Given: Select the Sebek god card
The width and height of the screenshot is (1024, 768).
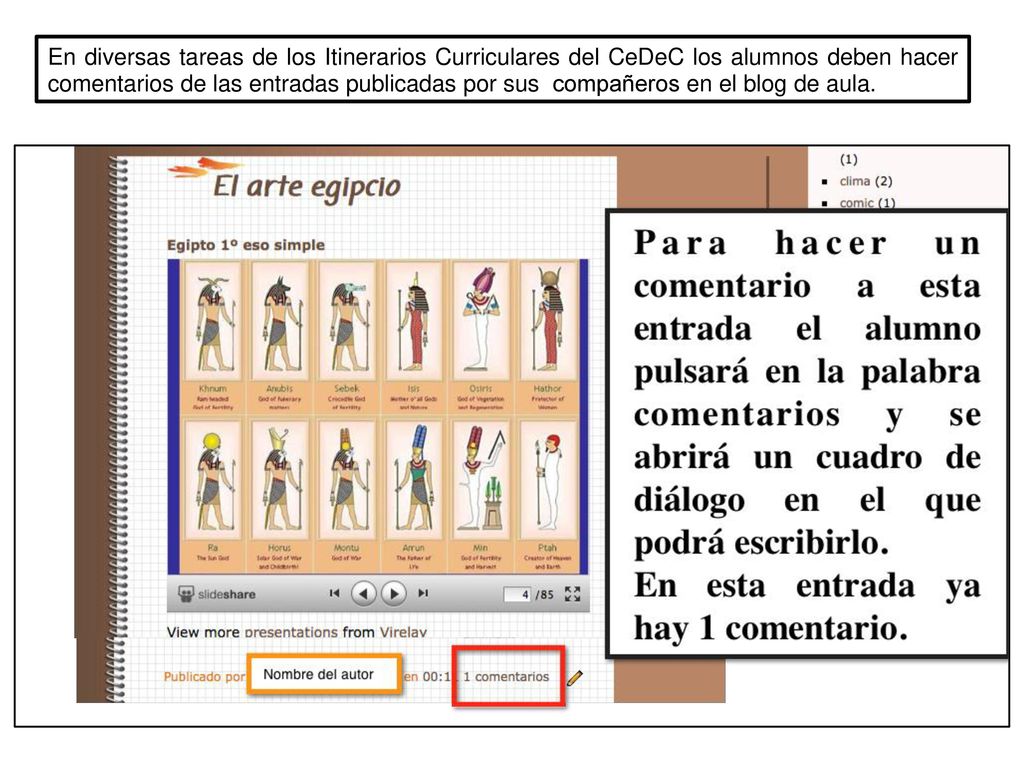Looking at the screenshot, I should click(x=347, y=337).
